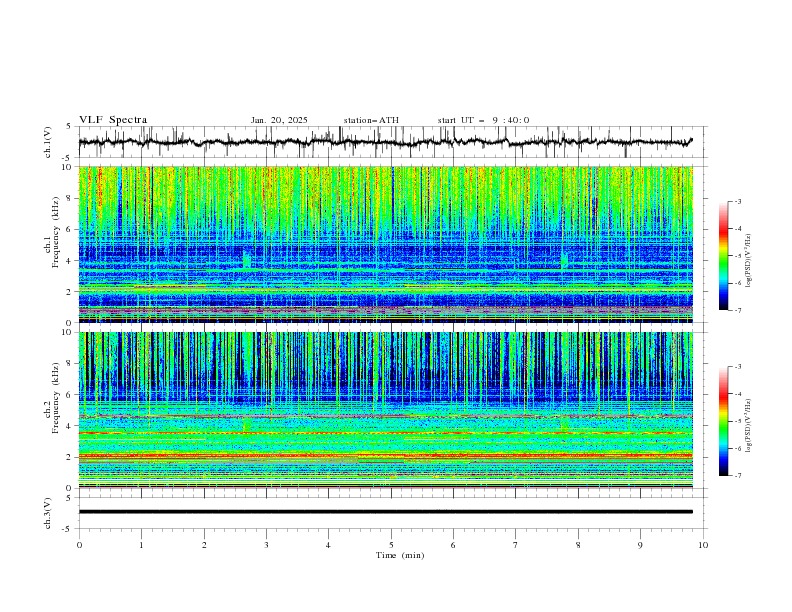Viewport: 792px width, 612px height.
Task: Click time axis tick label "9"
Action: point(640,545)
